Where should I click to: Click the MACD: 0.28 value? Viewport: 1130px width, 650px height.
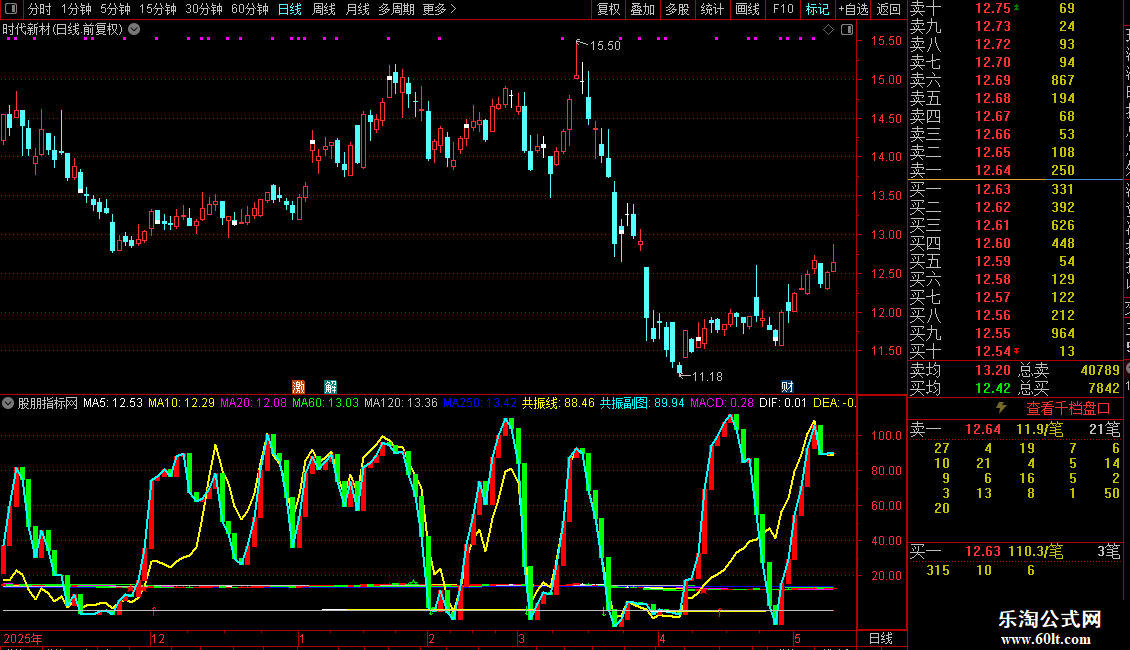722,403
